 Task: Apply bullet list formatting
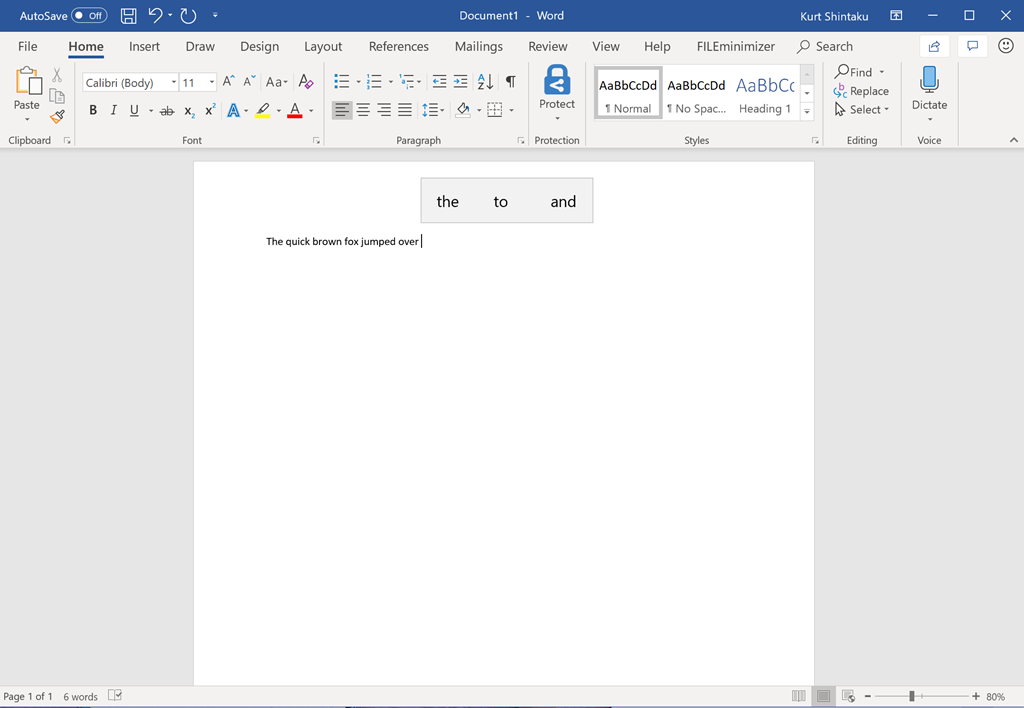pos(341,82)
